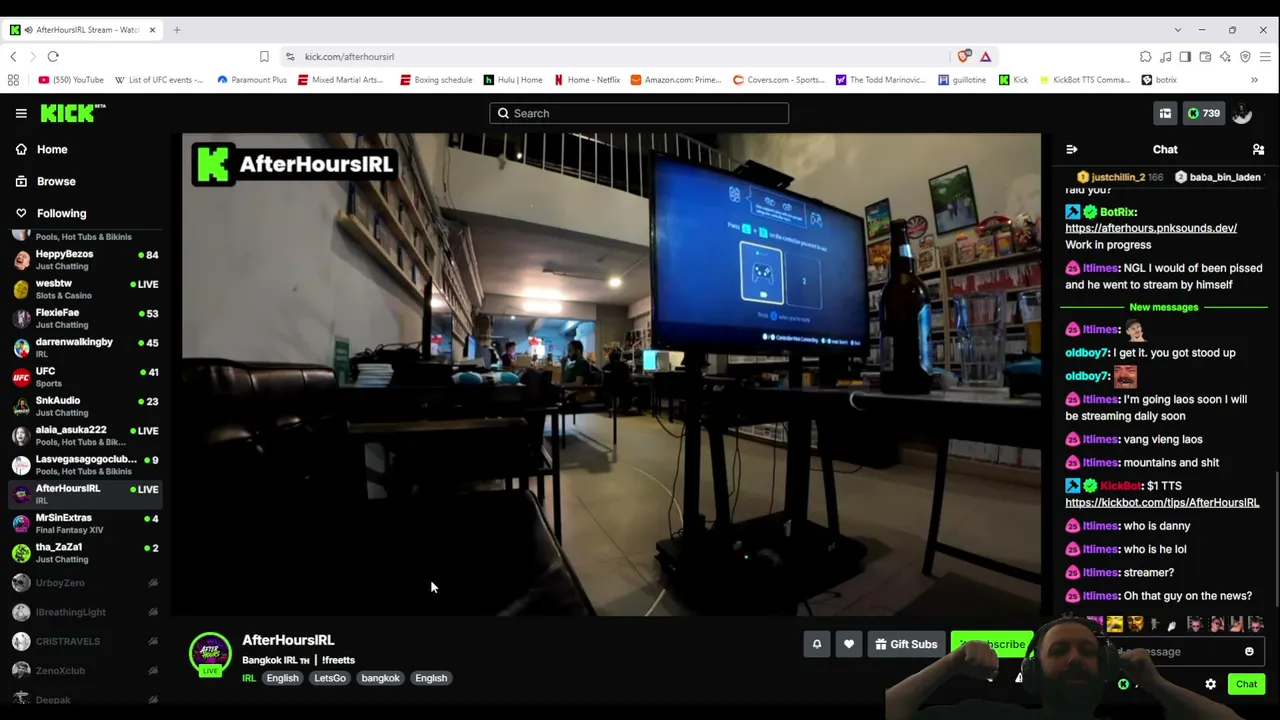
Task: Open the Paramount Plus bookmark
Action: click(x=251, y=80)
